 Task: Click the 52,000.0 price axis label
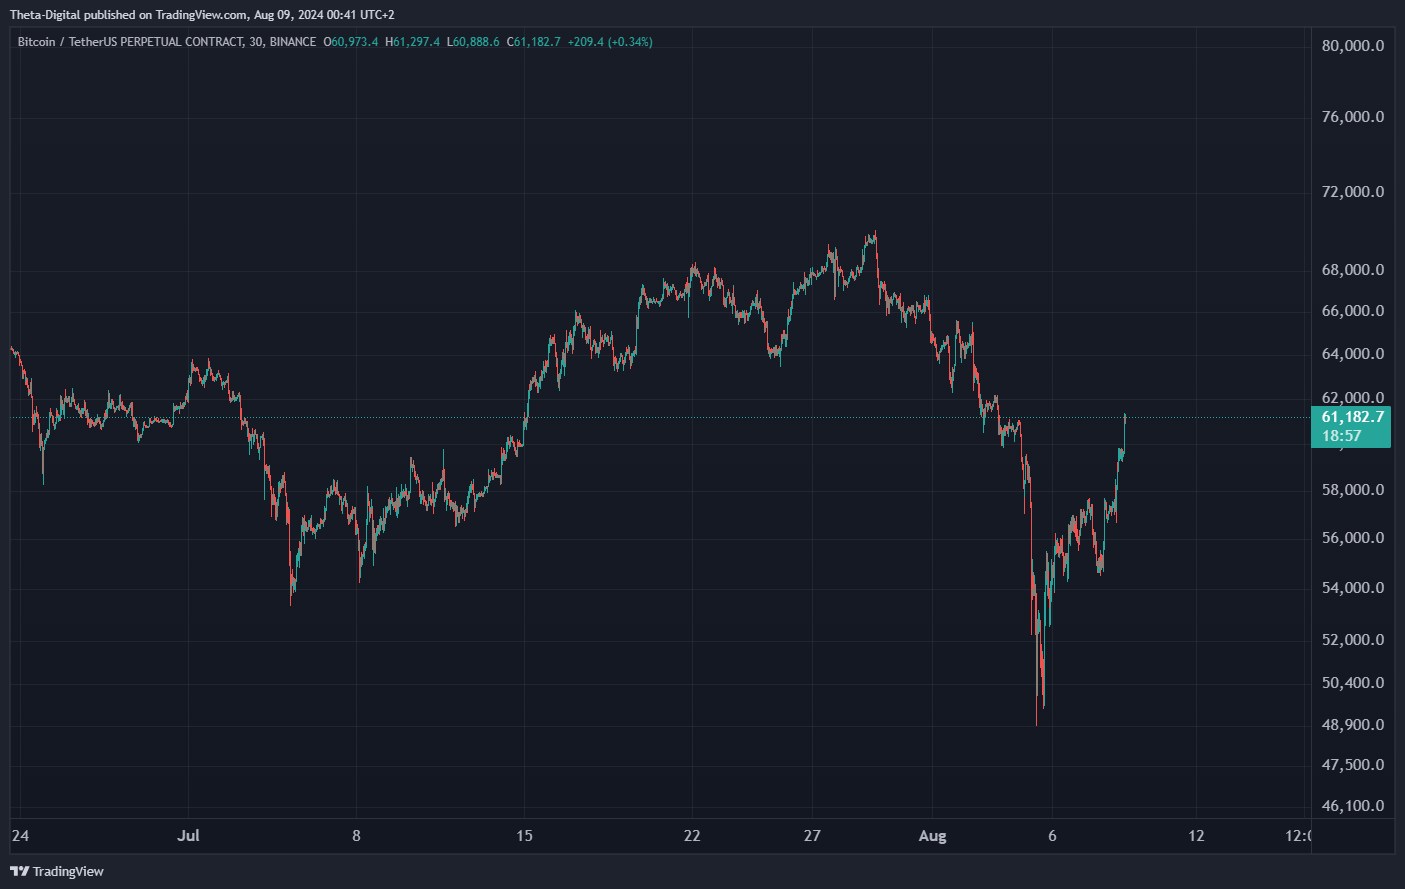tap(1353, 640)
